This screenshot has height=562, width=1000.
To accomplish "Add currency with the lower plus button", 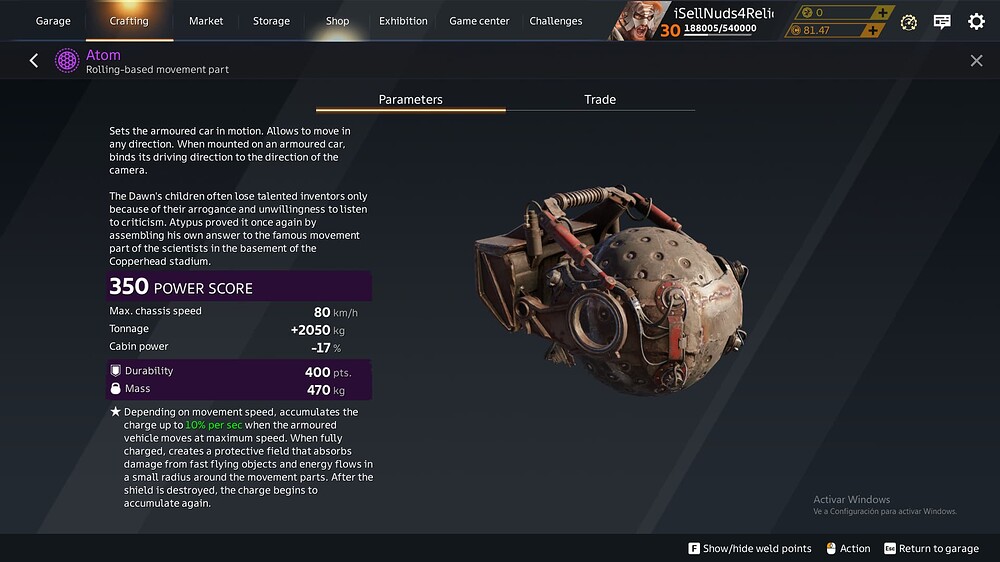I will 872,30.
